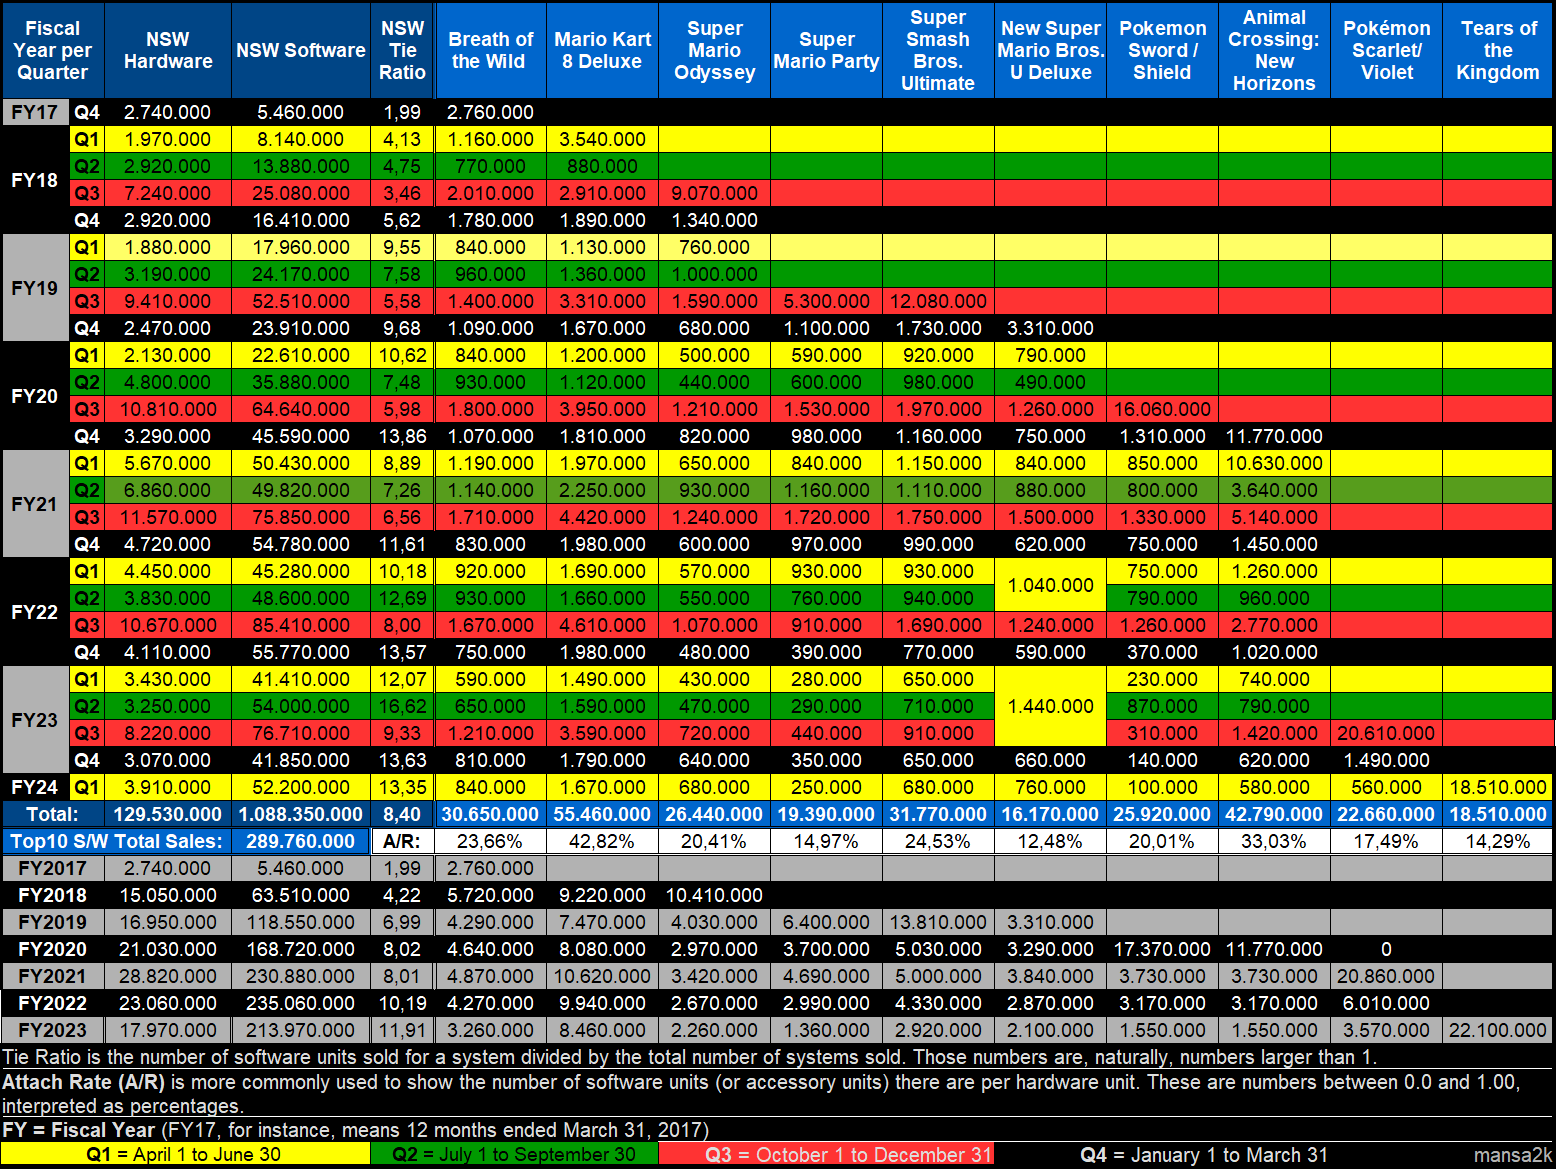Click Animal Crossing value 11.770.000
Screen dimensions: 1556x1170
tap(1274, 436)
